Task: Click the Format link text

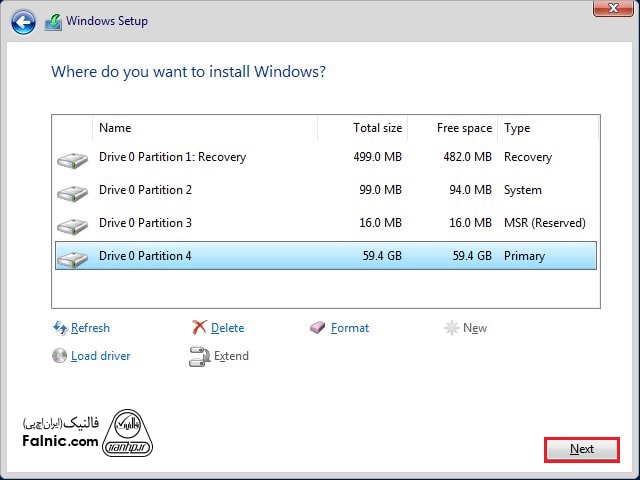Action: 350,328
